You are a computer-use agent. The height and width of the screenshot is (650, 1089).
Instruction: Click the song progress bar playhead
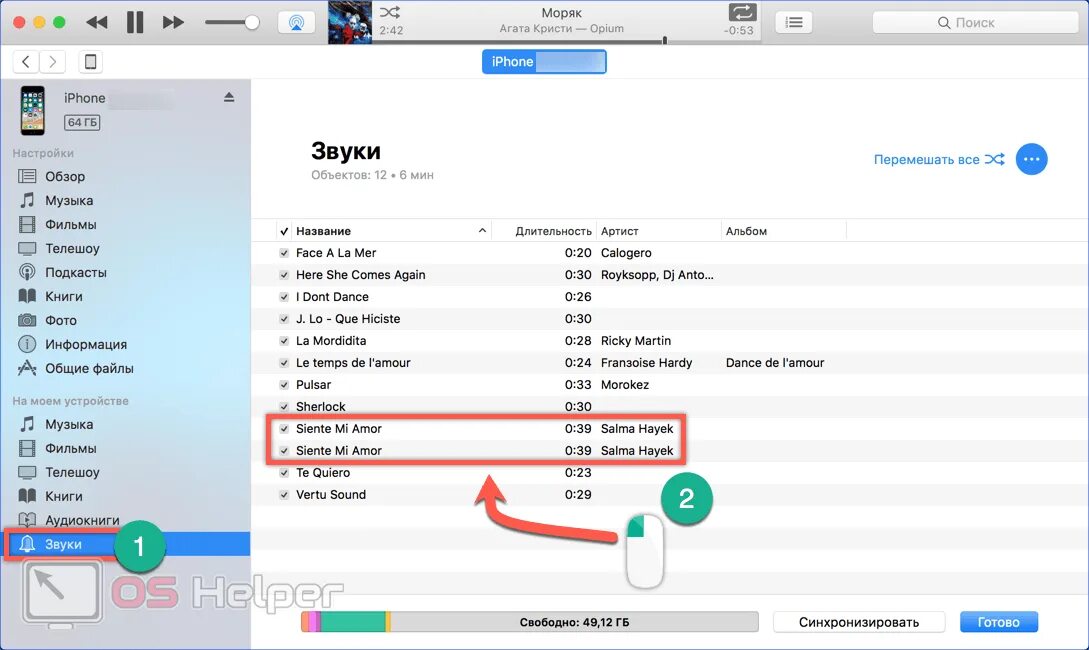point(665,40)
